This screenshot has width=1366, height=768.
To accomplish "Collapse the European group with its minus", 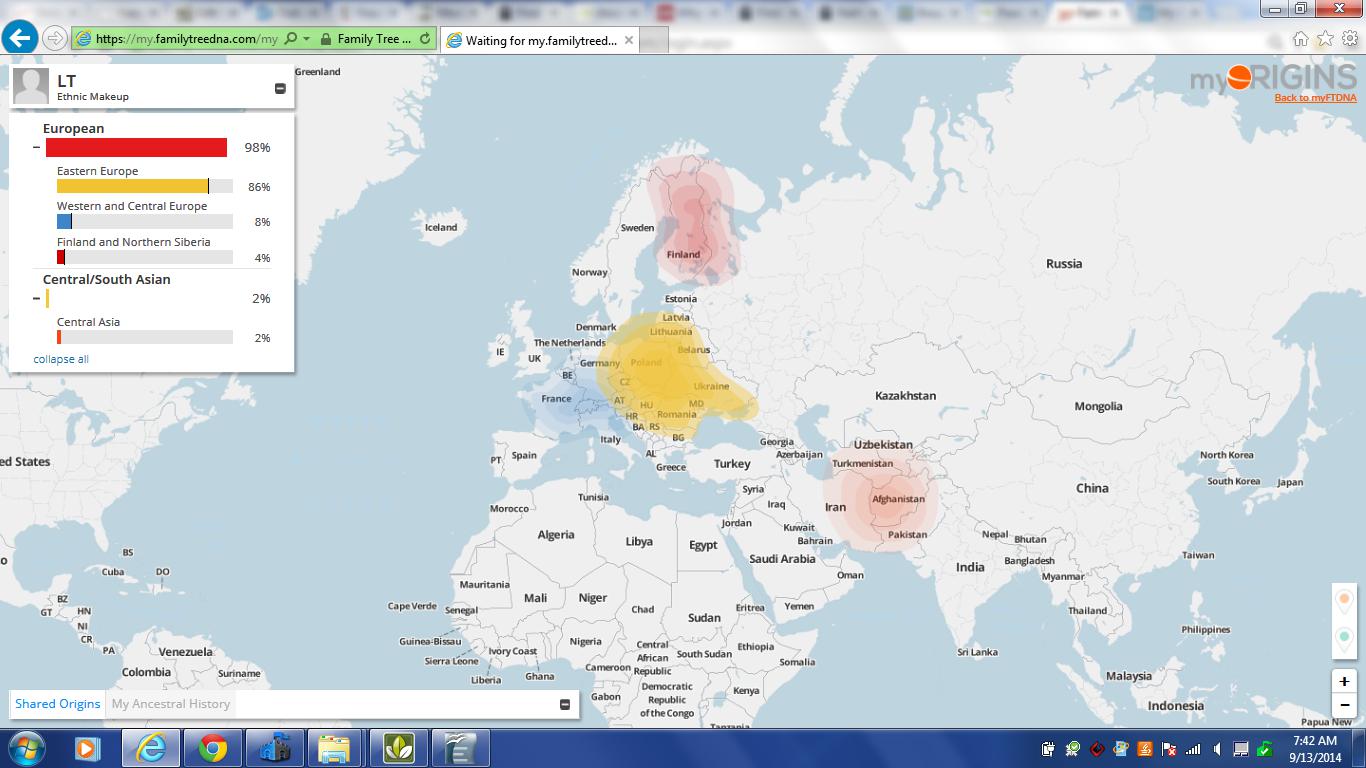I will (37, 147).
